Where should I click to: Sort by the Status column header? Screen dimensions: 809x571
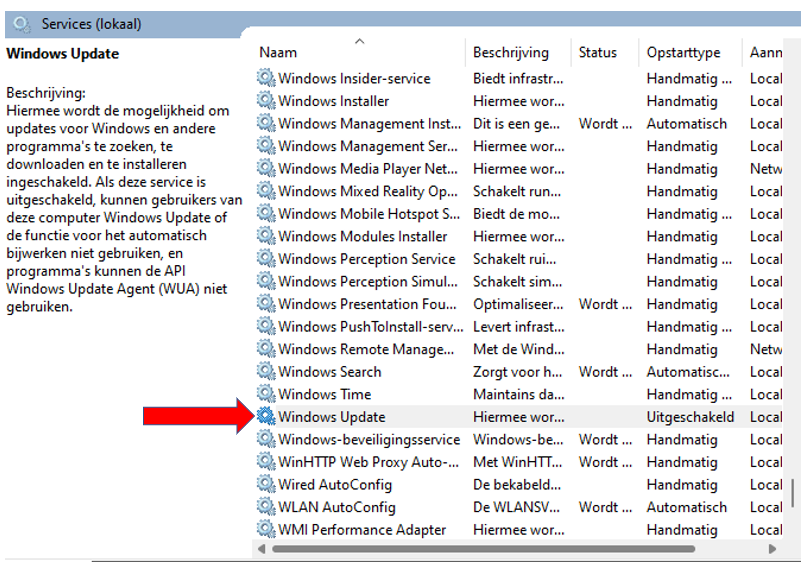point(597,53)
